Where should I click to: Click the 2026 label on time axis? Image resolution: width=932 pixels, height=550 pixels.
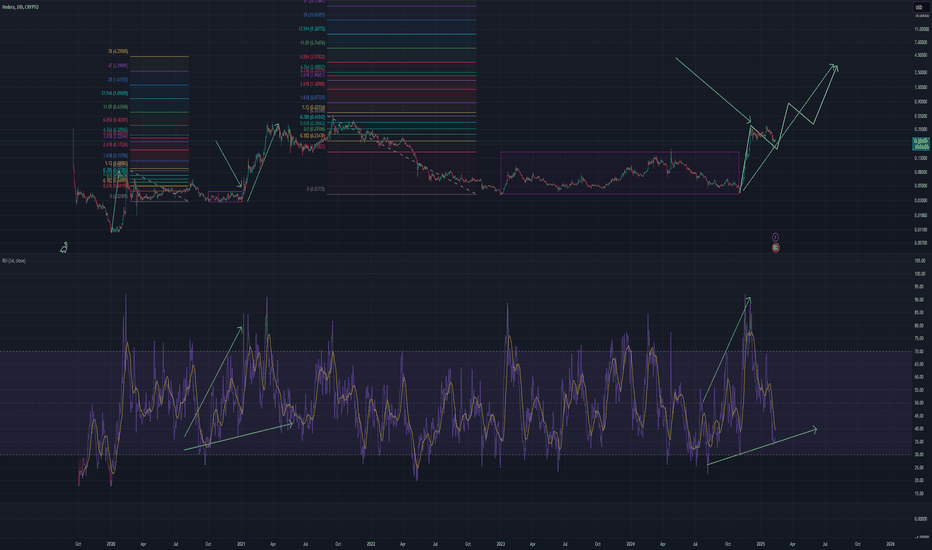coord(890,544)
